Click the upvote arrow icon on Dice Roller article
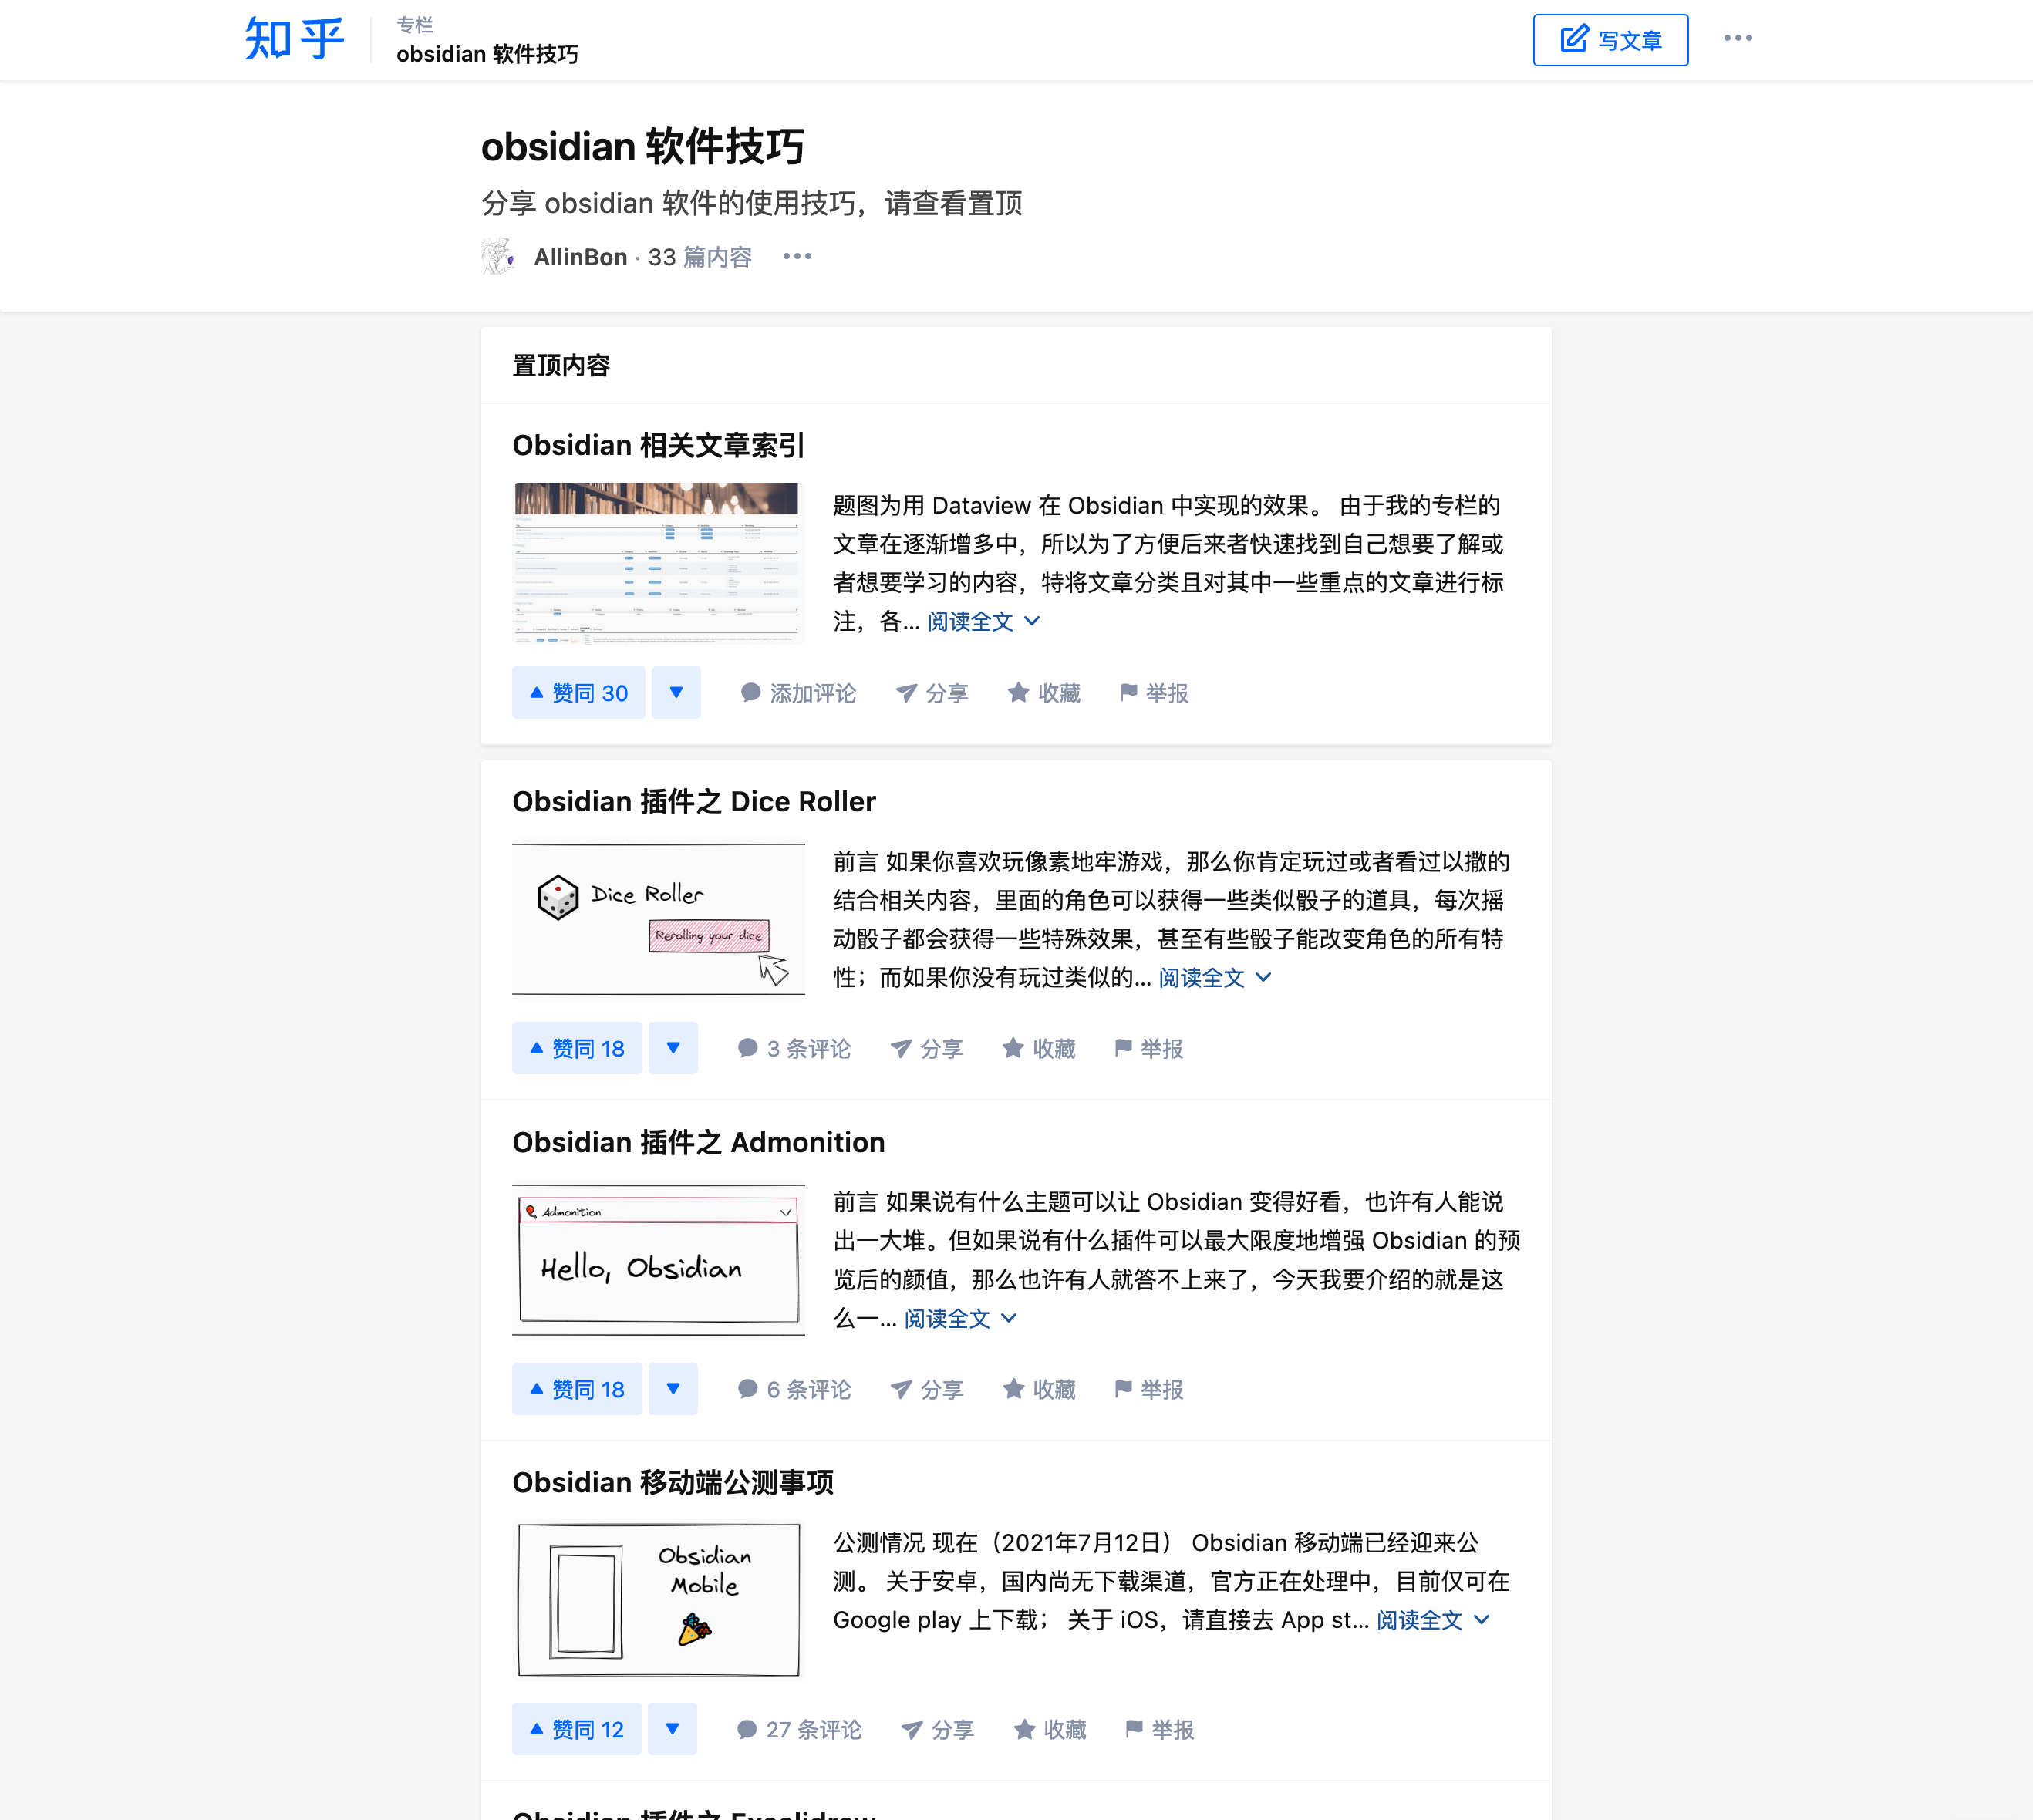2033x1820 pixels. point(536,1049)
